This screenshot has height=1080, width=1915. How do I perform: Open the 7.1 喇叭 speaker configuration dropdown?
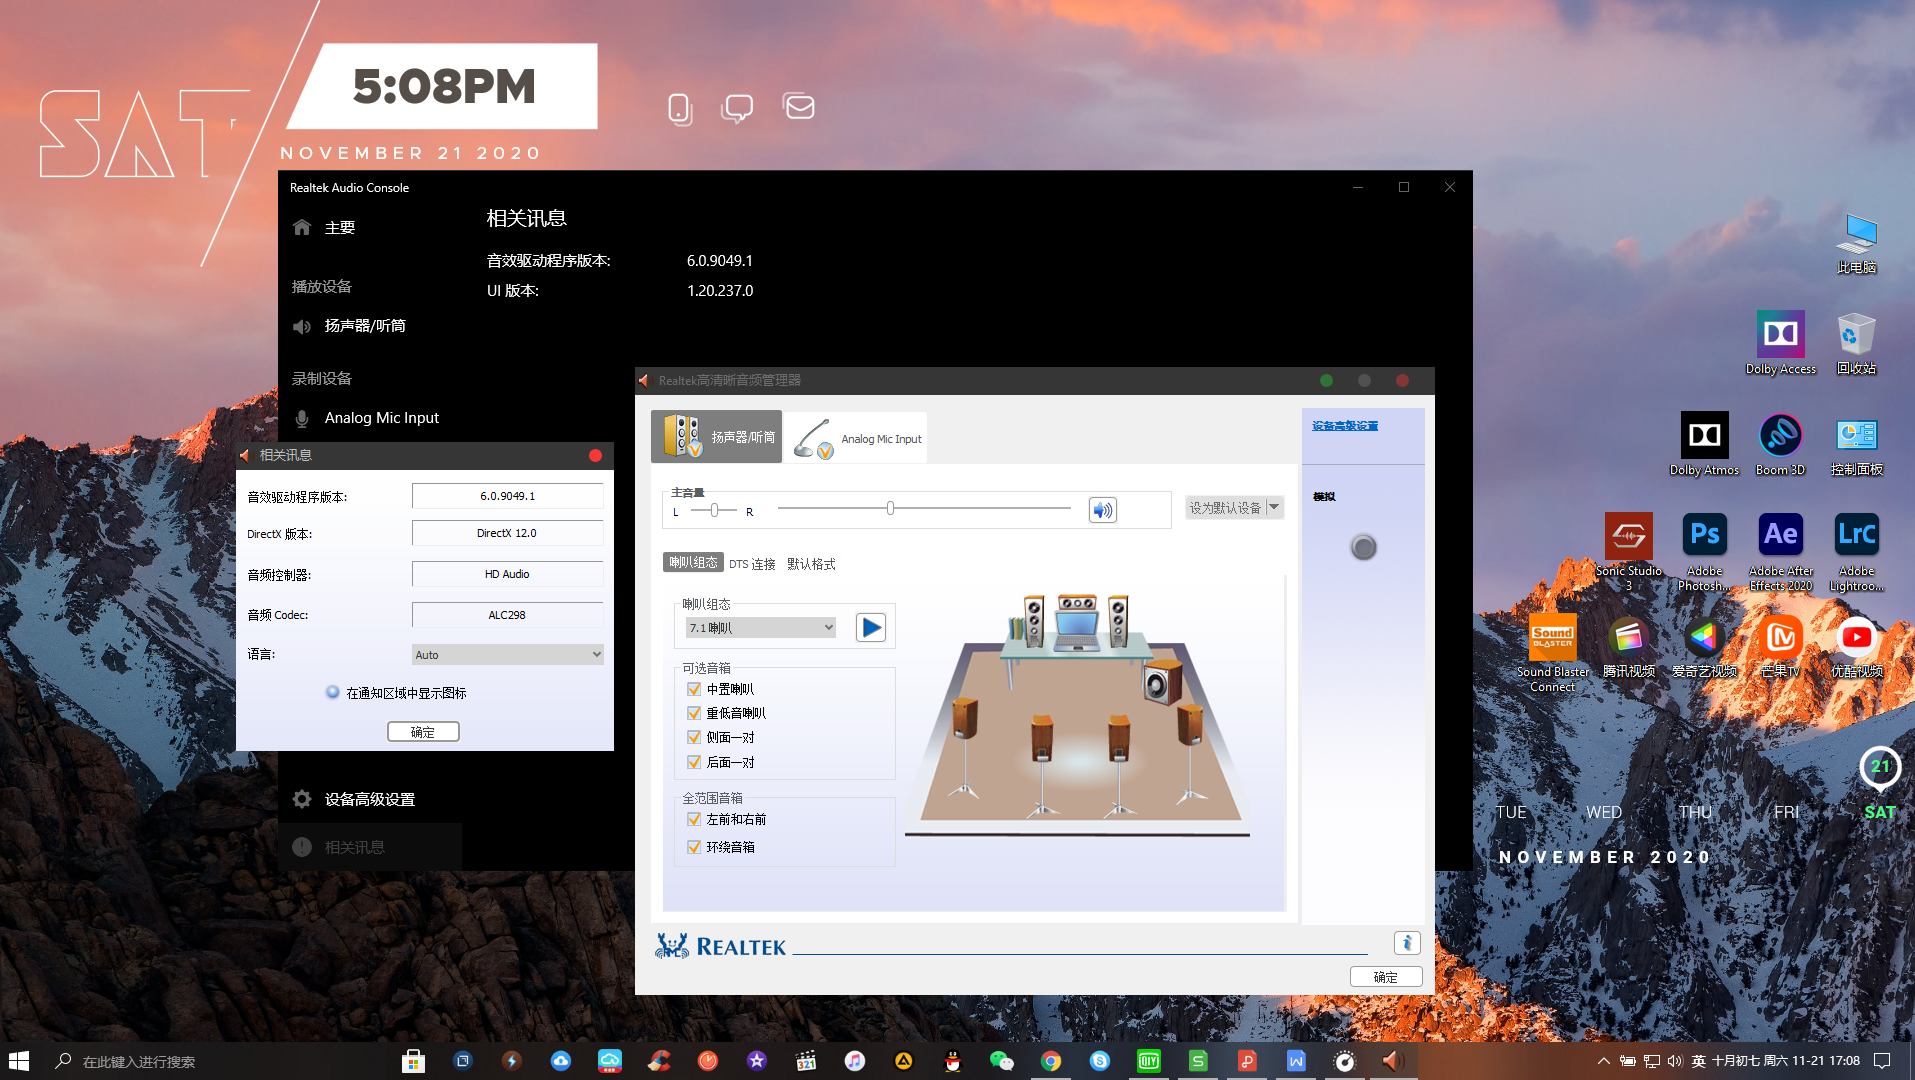coord(761,627)
